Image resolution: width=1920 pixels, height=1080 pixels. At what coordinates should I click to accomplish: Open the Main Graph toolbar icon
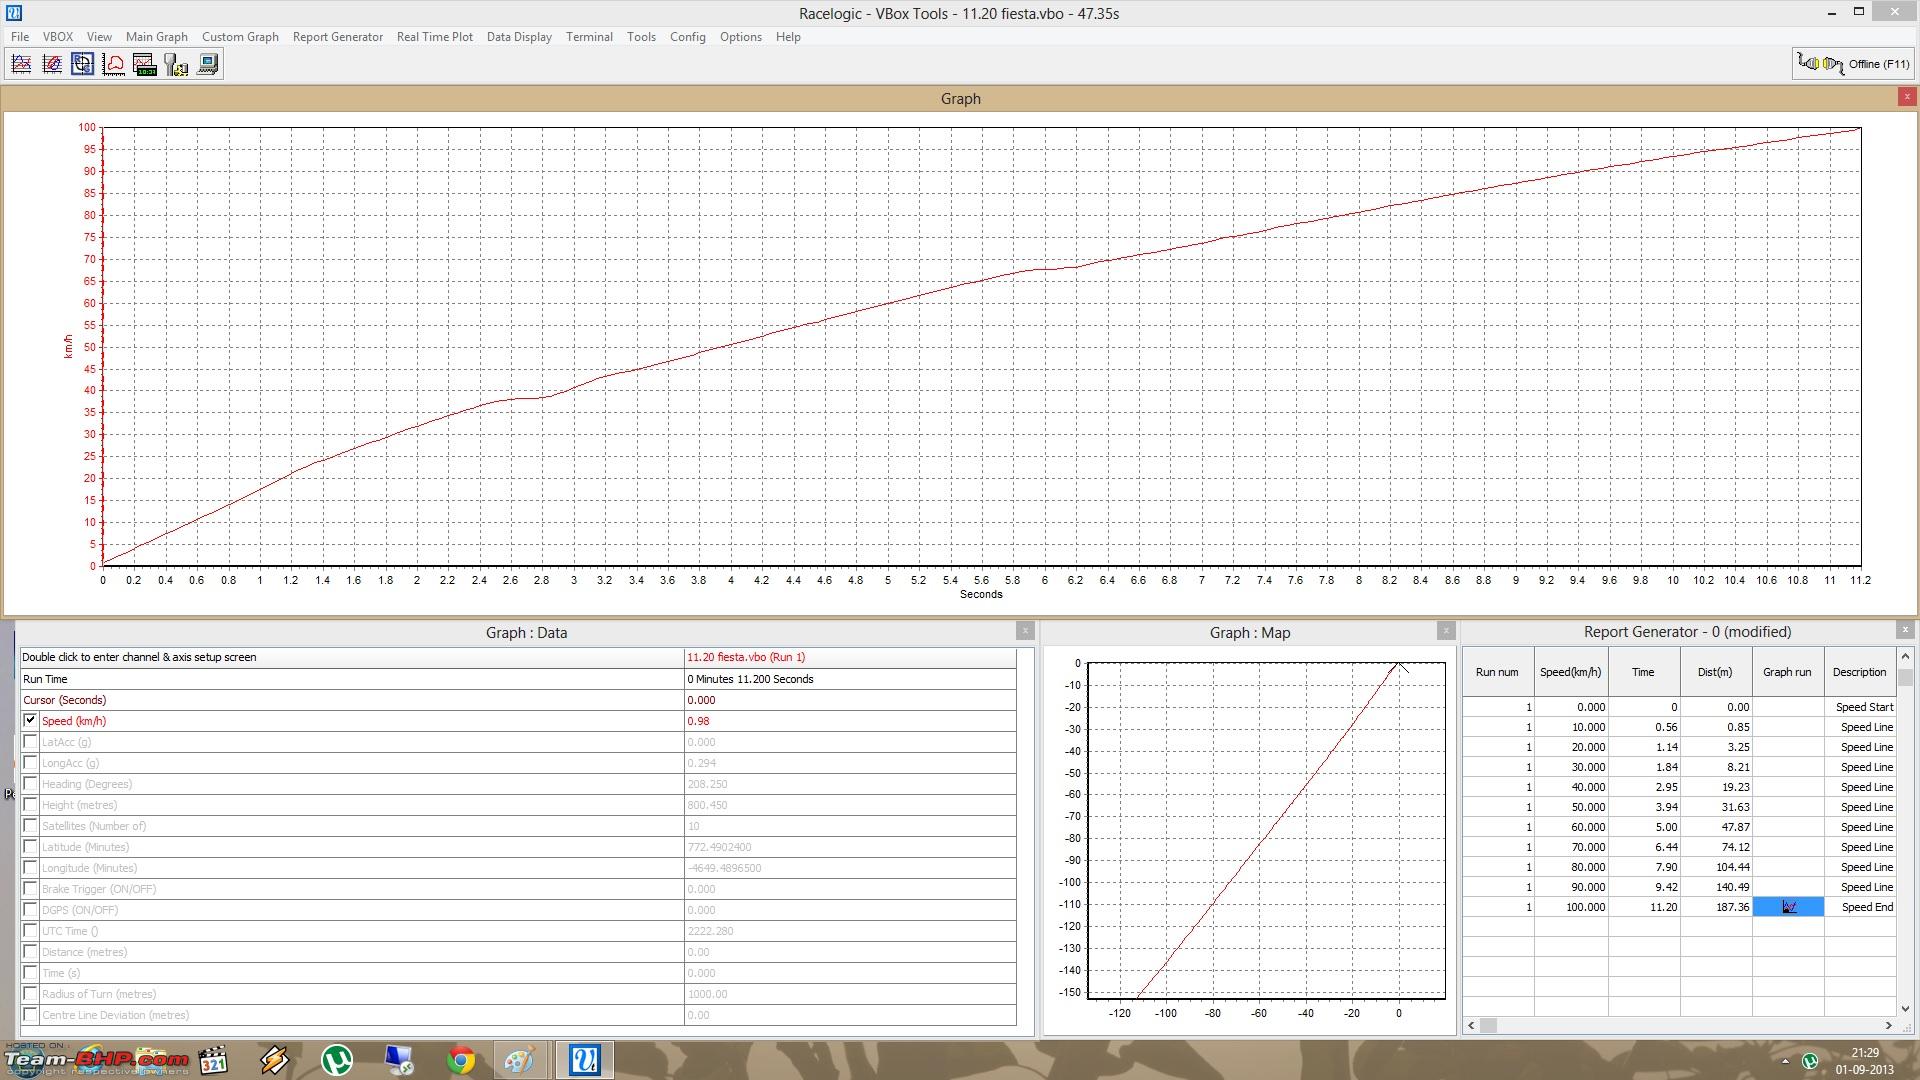coord(21,64)
